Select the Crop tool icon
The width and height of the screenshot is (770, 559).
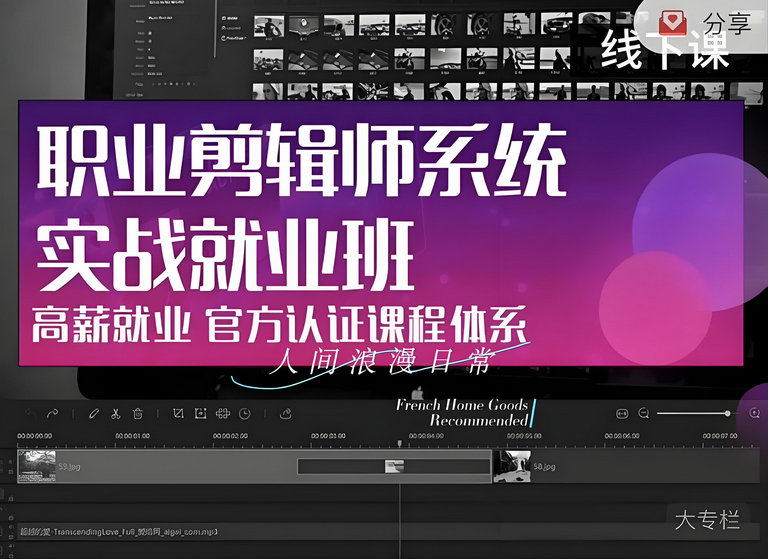178,413
